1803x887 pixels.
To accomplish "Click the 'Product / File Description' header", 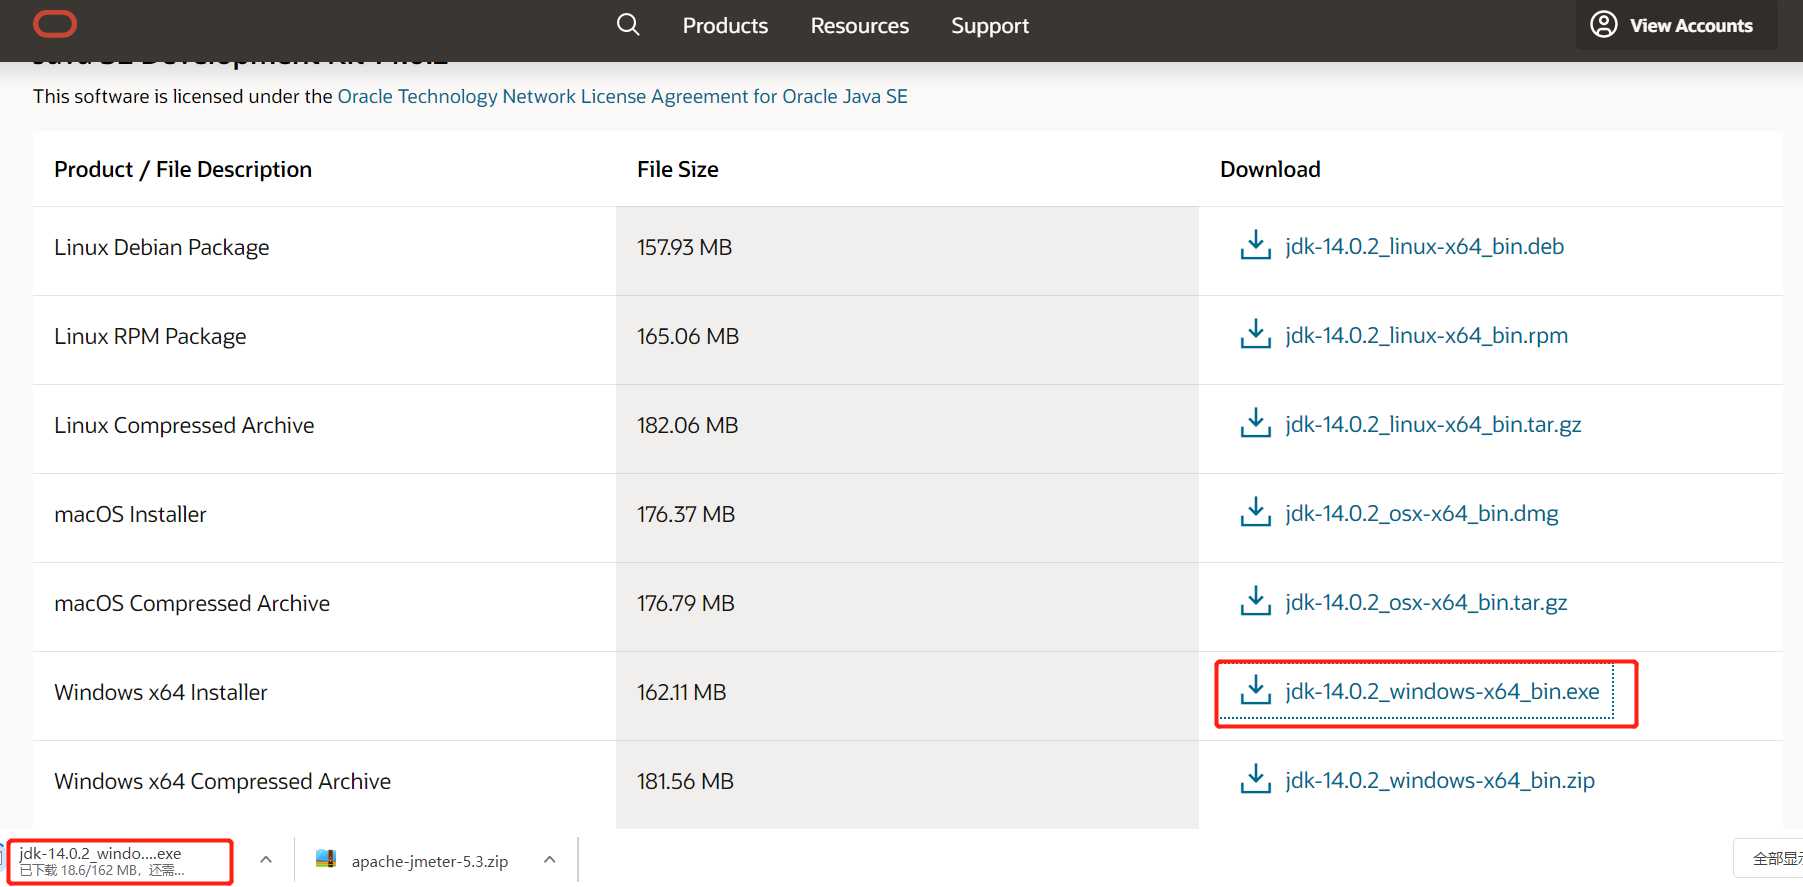I will tap(183, 169).
